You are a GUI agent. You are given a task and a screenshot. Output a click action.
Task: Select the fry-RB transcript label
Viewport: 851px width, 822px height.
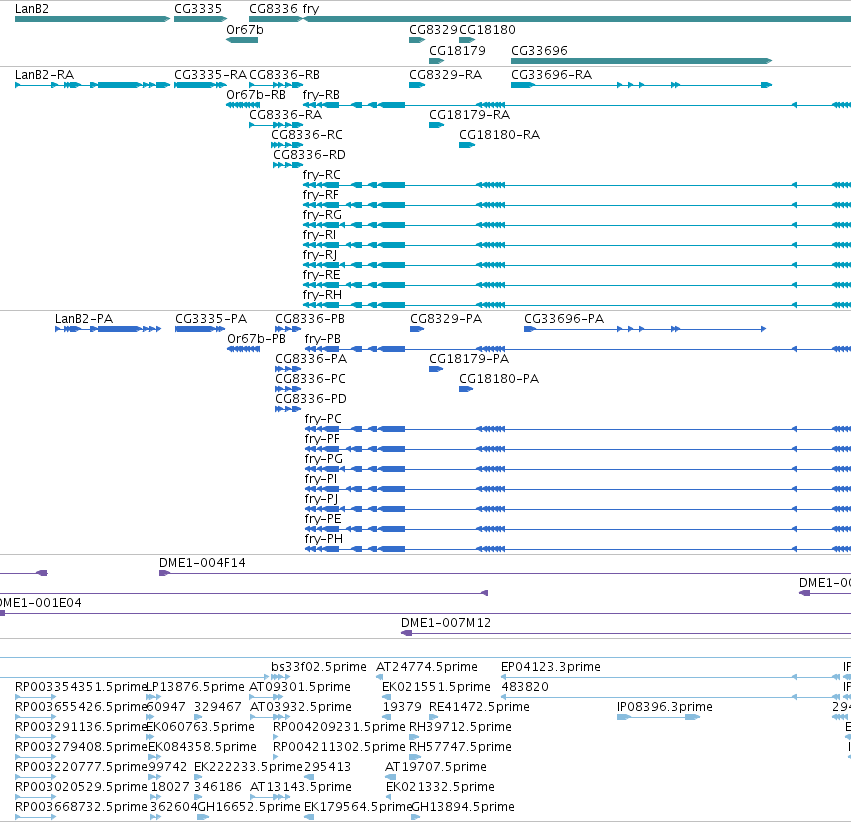pyautogui.click(x=321, y=95)
